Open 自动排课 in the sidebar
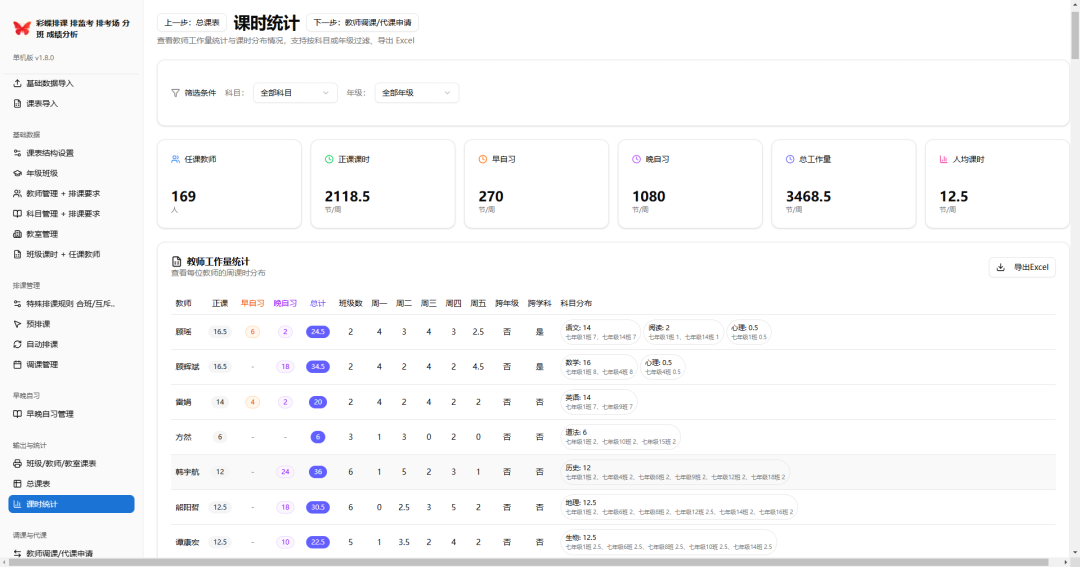 [x=72, y=344]
